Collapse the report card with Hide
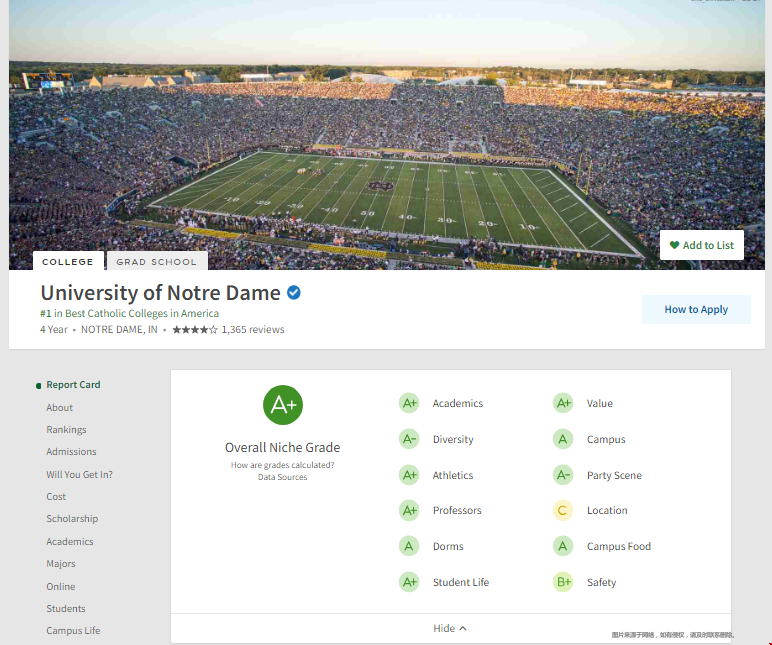 coord(450,628)
